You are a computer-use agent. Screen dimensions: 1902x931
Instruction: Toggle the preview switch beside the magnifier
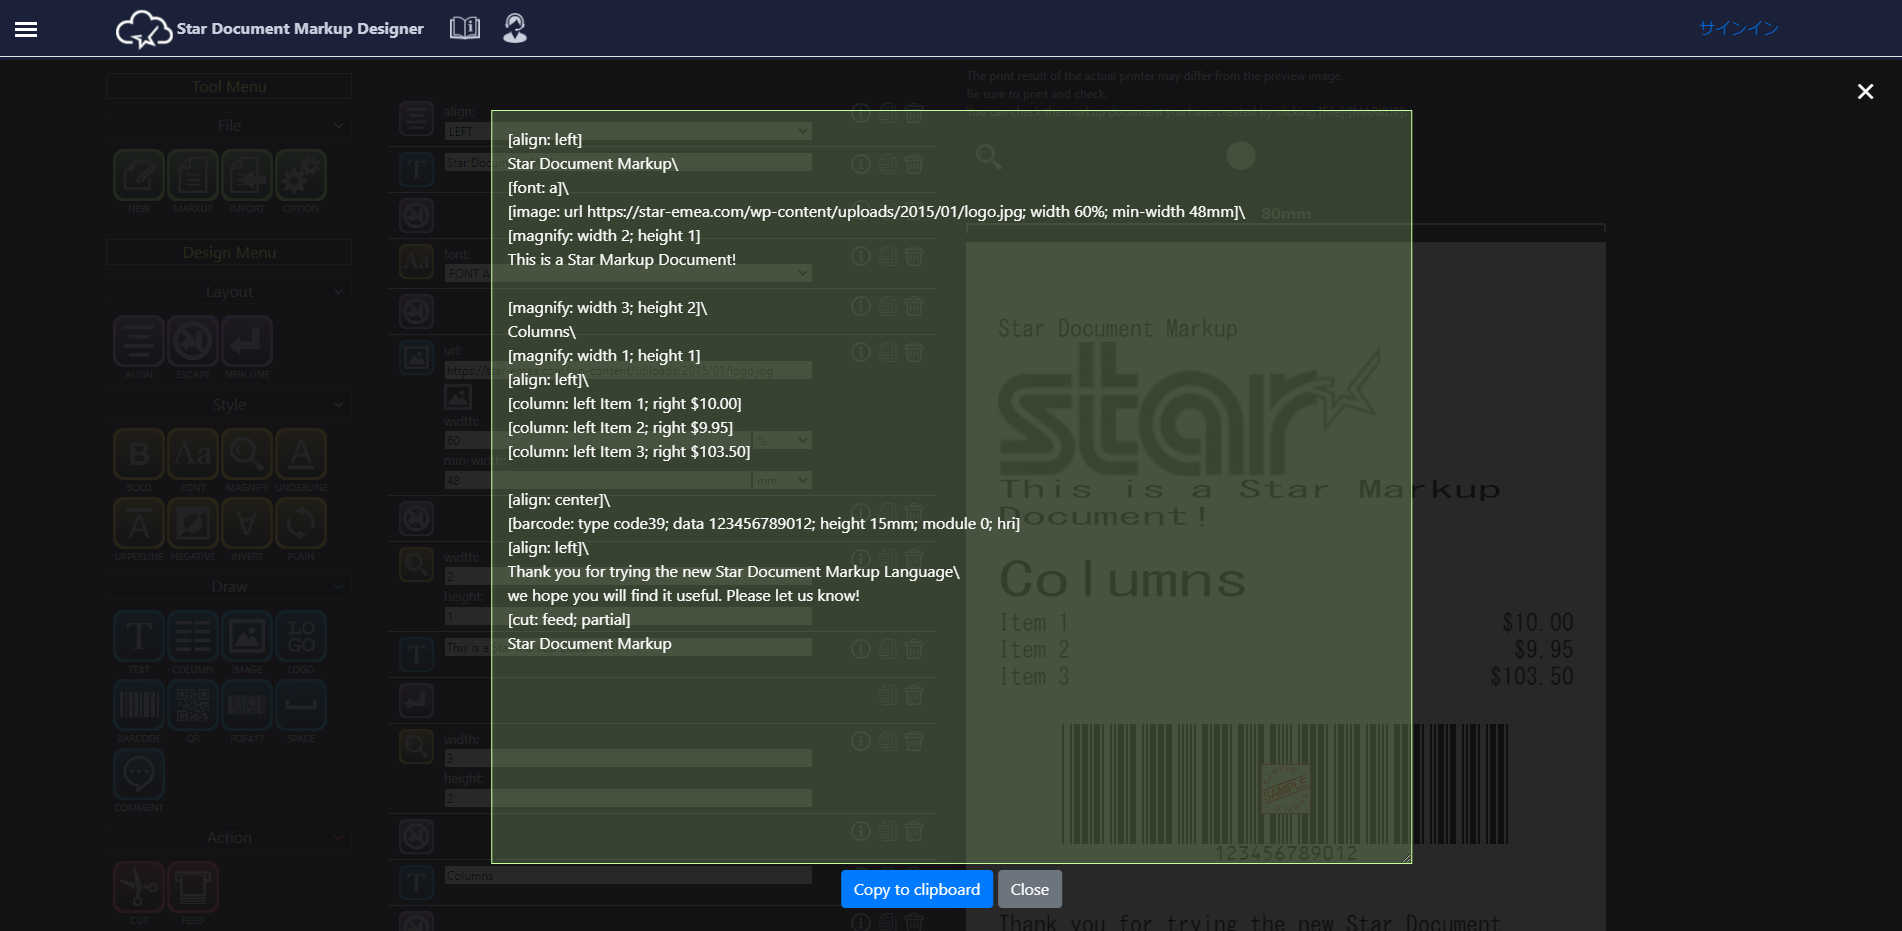click(x=1240, y=156)
